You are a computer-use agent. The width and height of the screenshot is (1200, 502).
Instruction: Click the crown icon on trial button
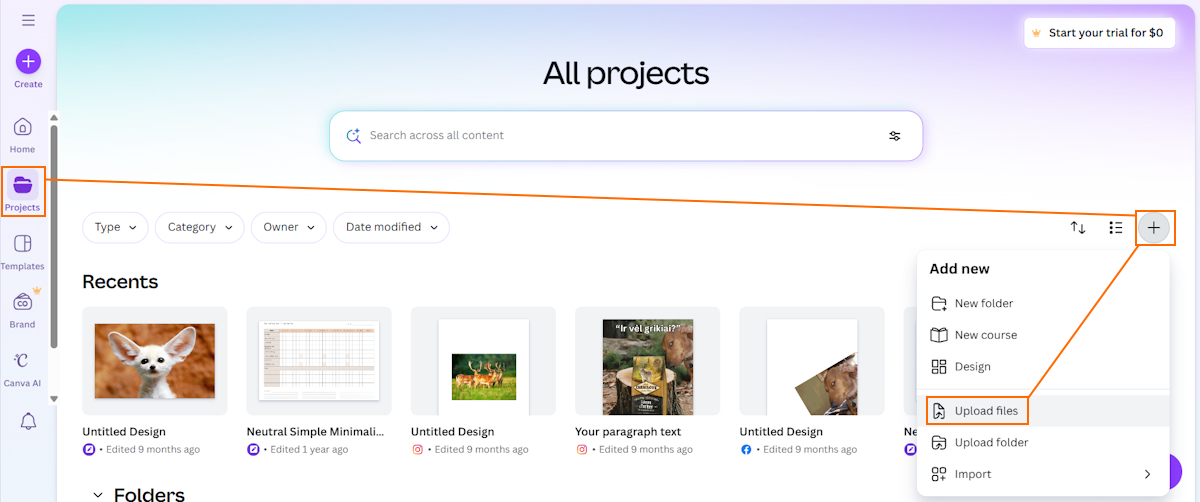[x=1037, y=33]
